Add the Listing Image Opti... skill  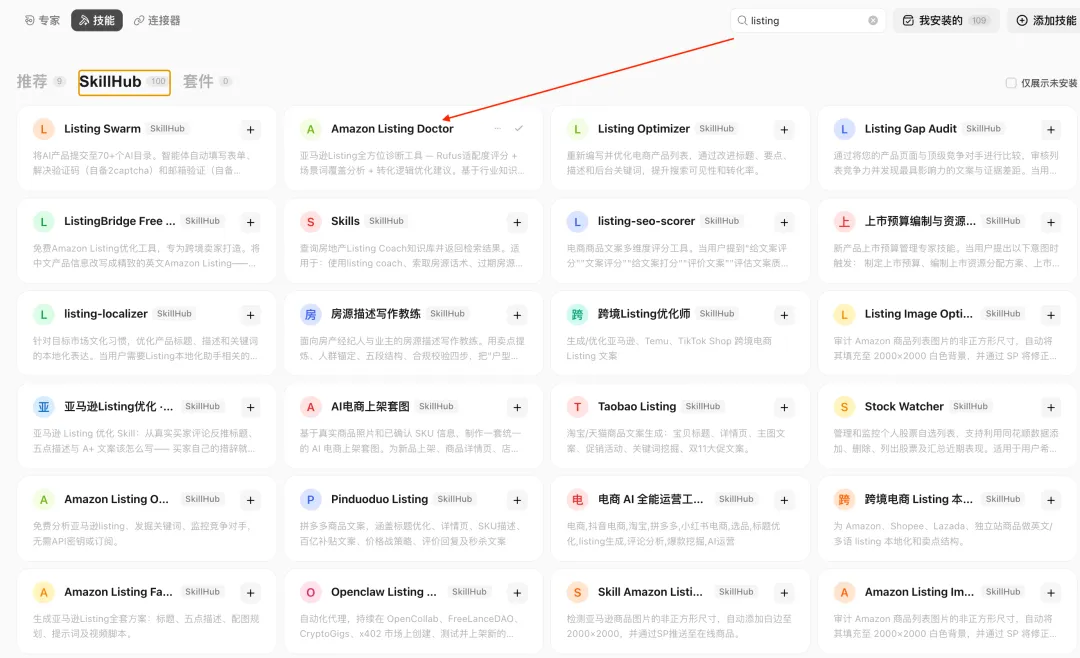click(1050, 315)
